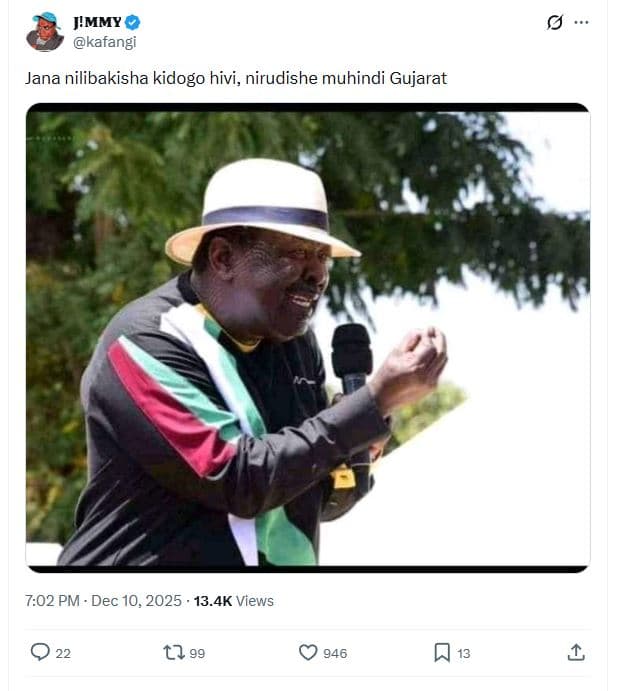Click the J!MMY display name
The width and height of the screenshot is (623, 691).
click(x=95, y=22)
